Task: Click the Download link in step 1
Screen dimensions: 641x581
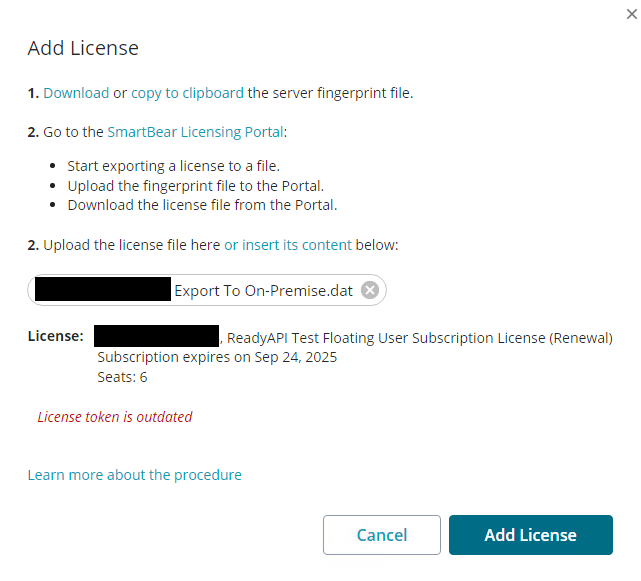Action: [x=76, y=93]
